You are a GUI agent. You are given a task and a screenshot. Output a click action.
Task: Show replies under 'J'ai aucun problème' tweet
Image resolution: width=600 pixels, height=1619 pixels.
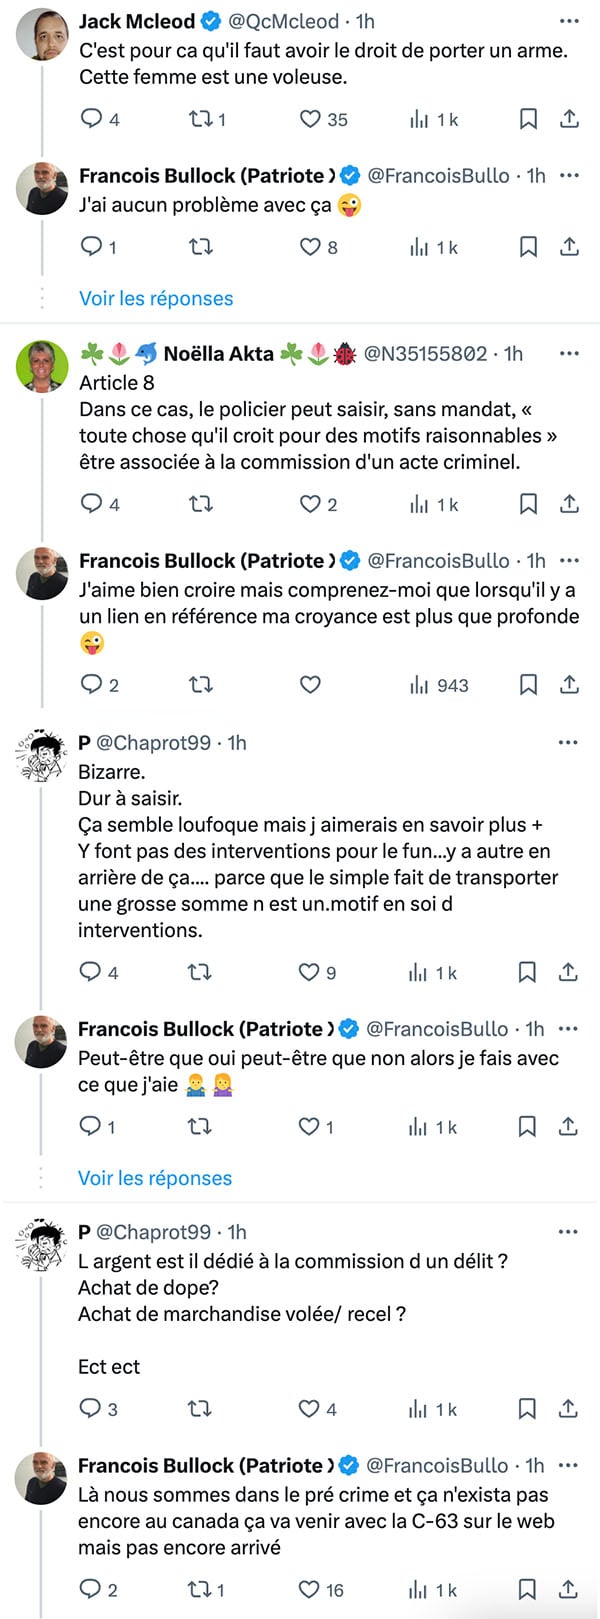(156, 298)
